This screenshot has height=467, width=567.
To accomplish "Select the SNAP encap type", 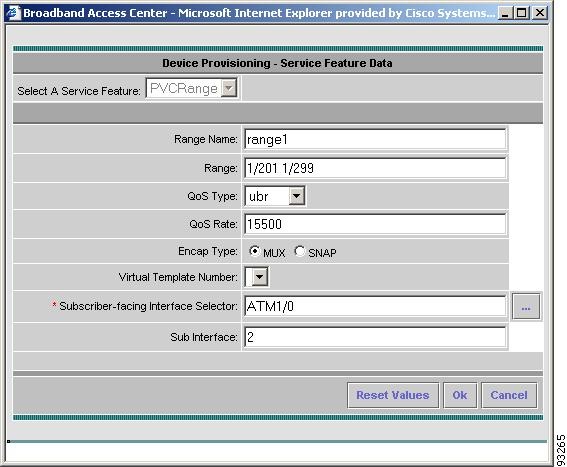I will (300, 251).
